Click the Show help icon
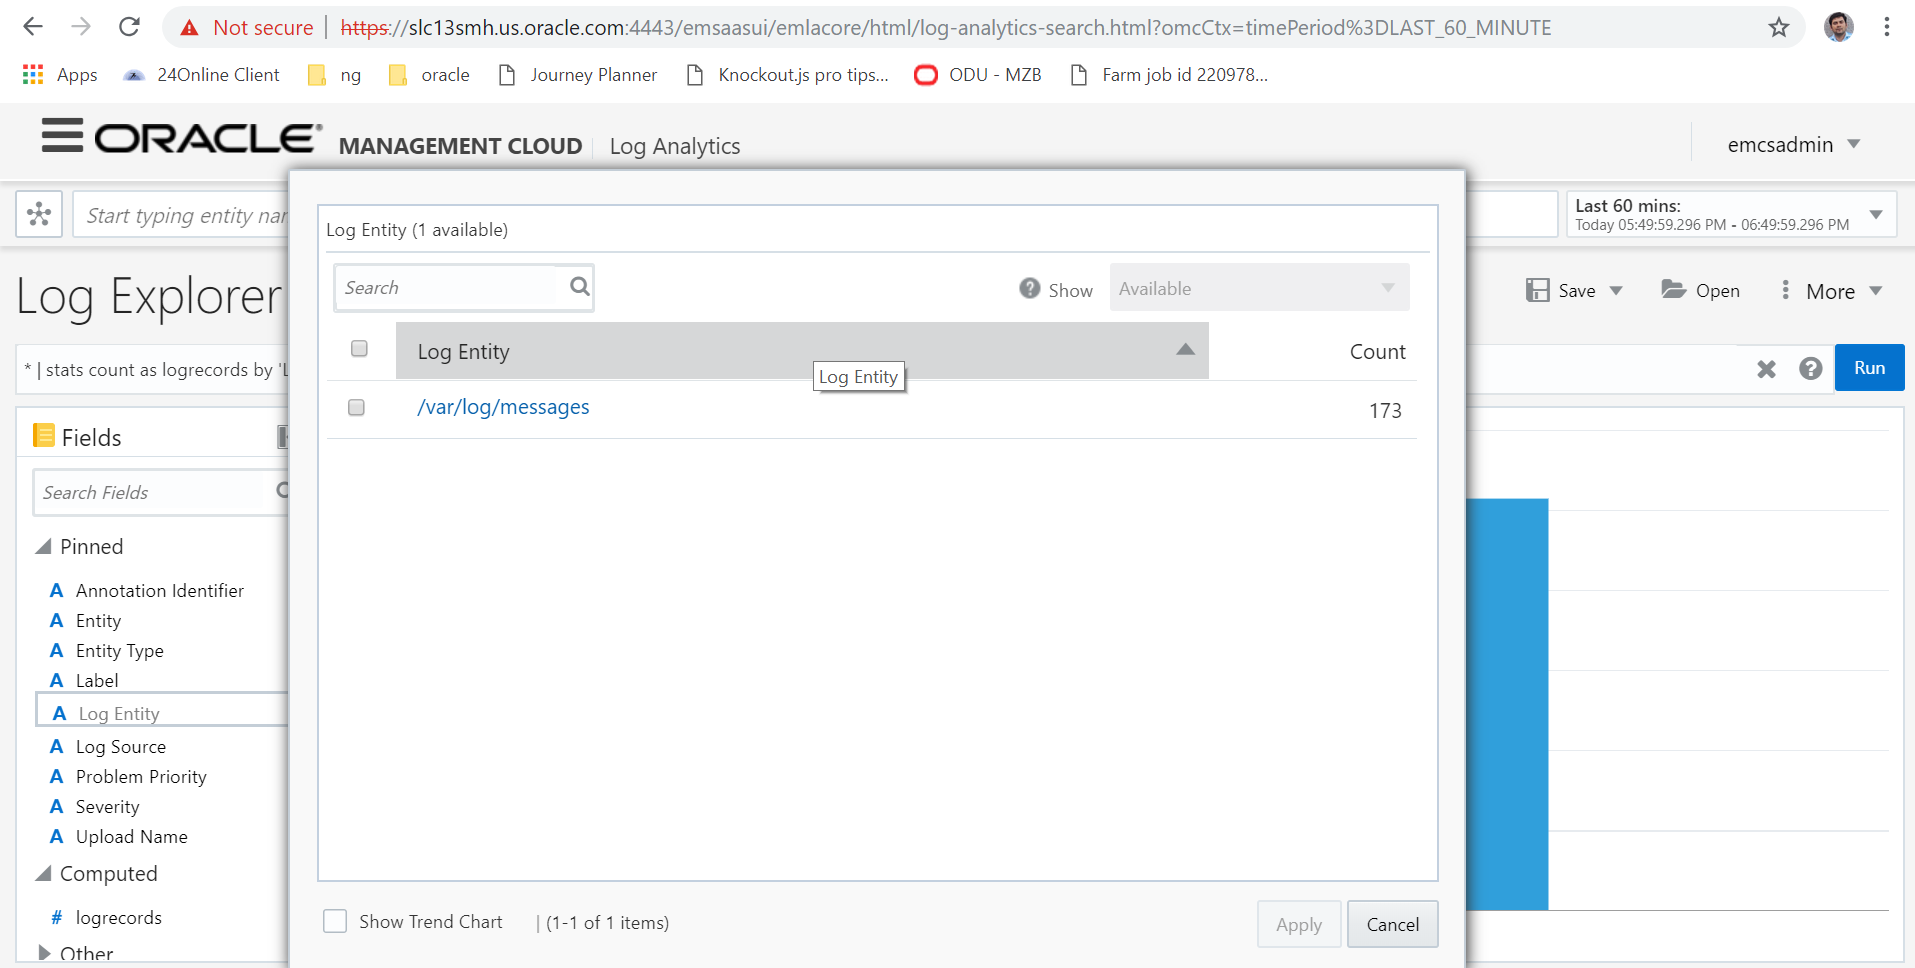The width and height of the screenshot is (1915, 968). 1029,288
